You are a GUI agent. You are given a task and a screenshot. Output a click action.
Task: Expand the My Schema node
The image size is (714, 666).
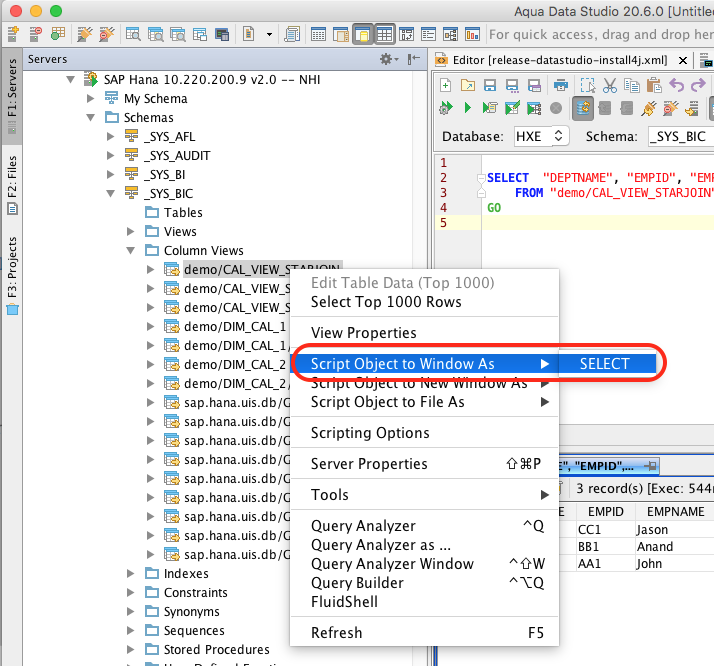point(91,98)
